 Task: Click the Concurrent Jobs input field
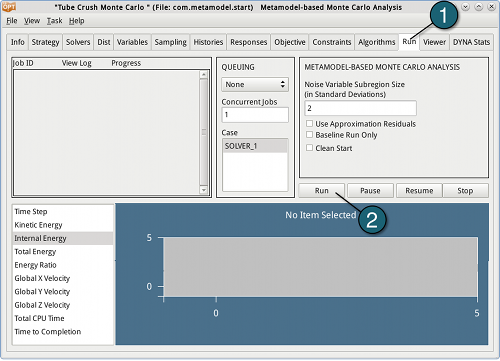(255, 115)
